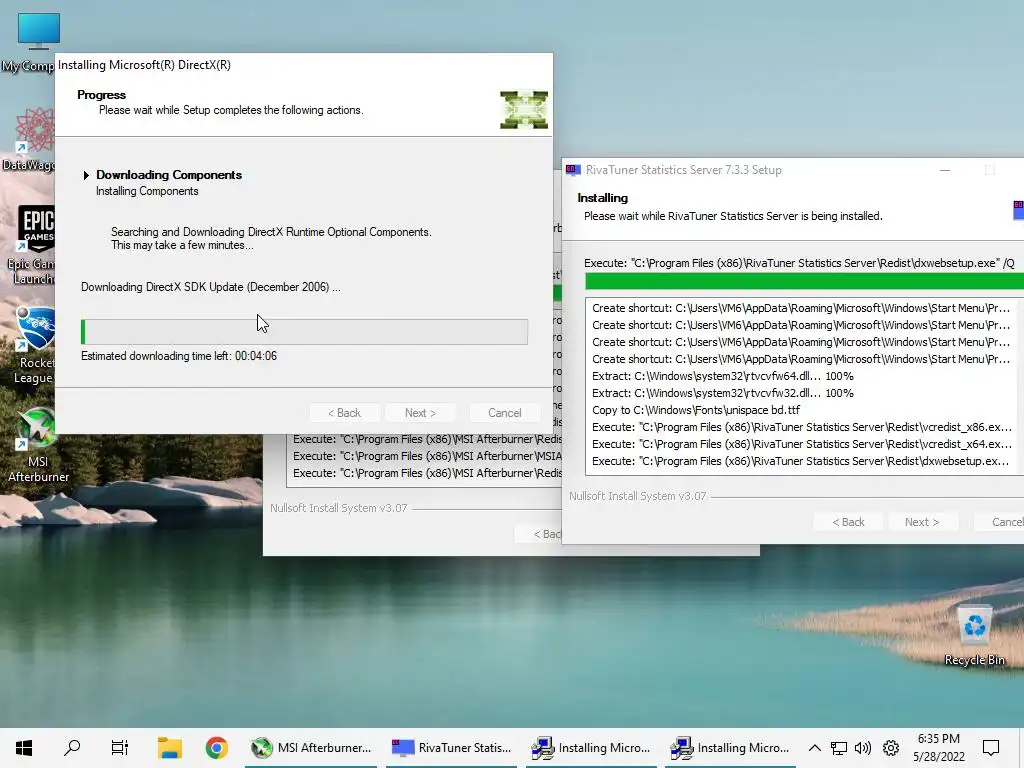Select the vcredist_x86 execute log line

click(801, 427)
